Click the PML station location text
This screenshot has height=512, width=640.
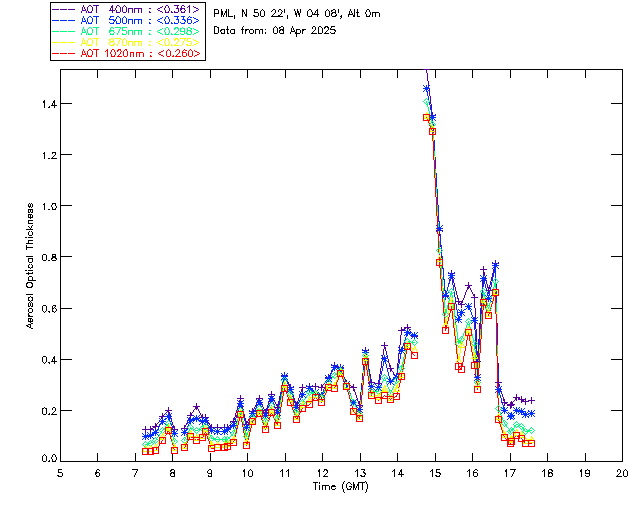click(x=297, y=14)
